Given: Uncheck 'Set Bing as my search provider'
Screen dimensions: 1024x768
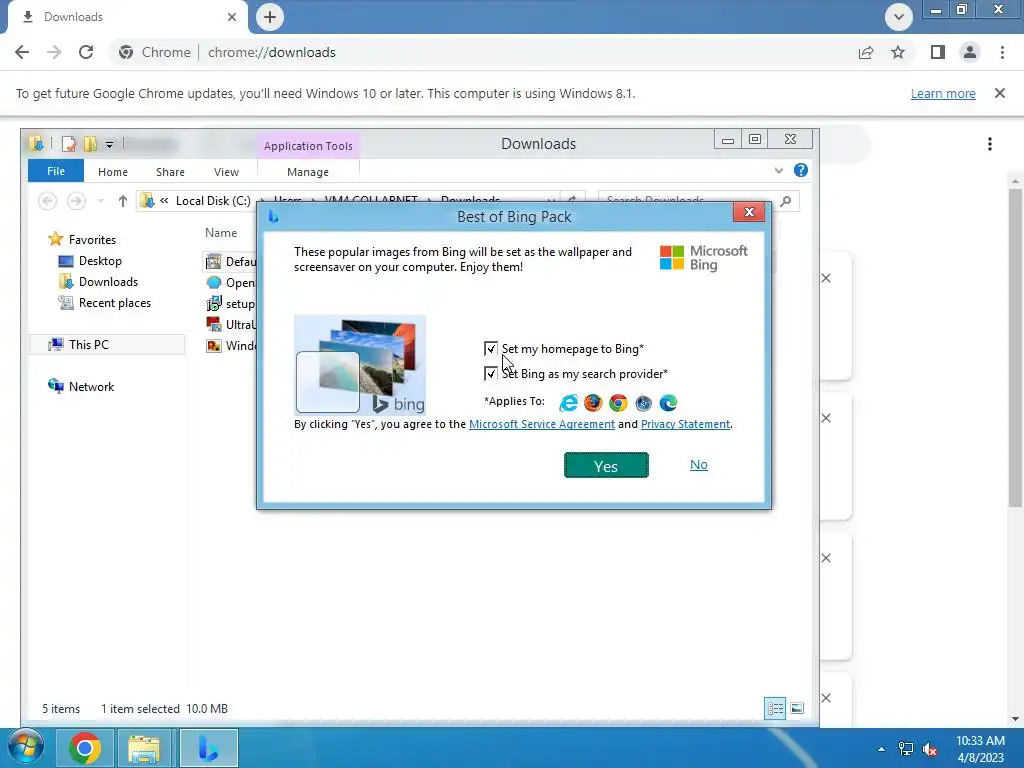Looking at the screenshot, I should 490,374.
